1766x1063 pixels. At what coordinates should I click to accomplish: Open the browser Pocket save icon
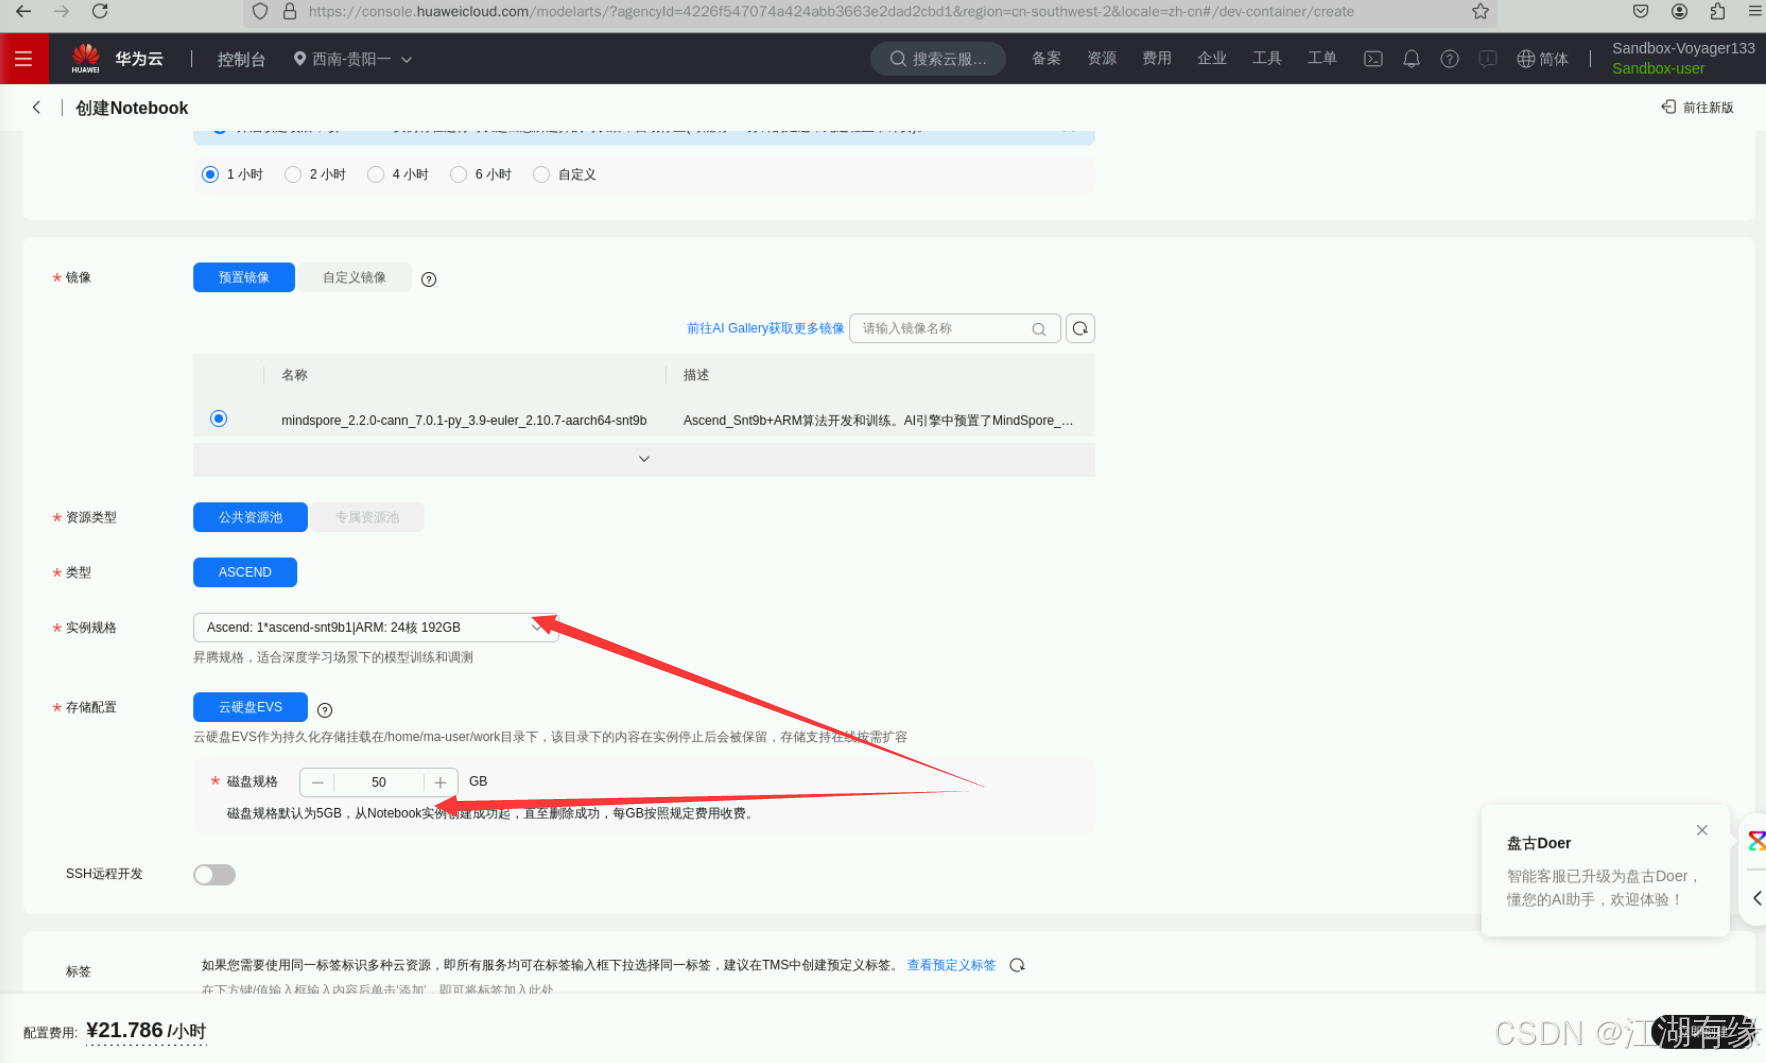click(x=1641, y=11)
